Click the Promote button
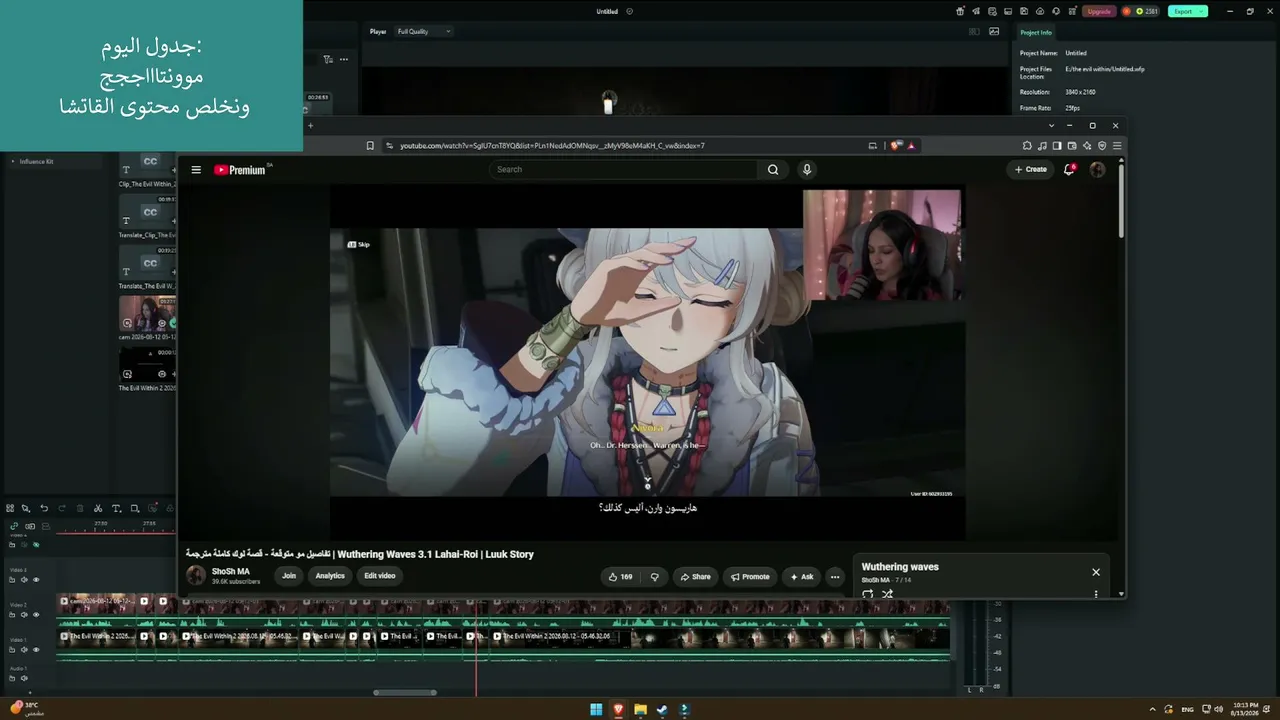 750,576
